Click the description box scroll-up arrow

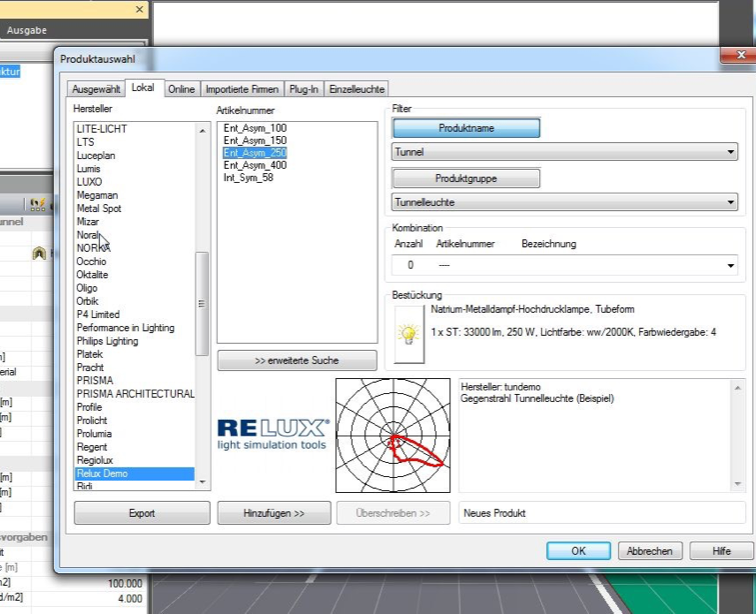(737, 388)
